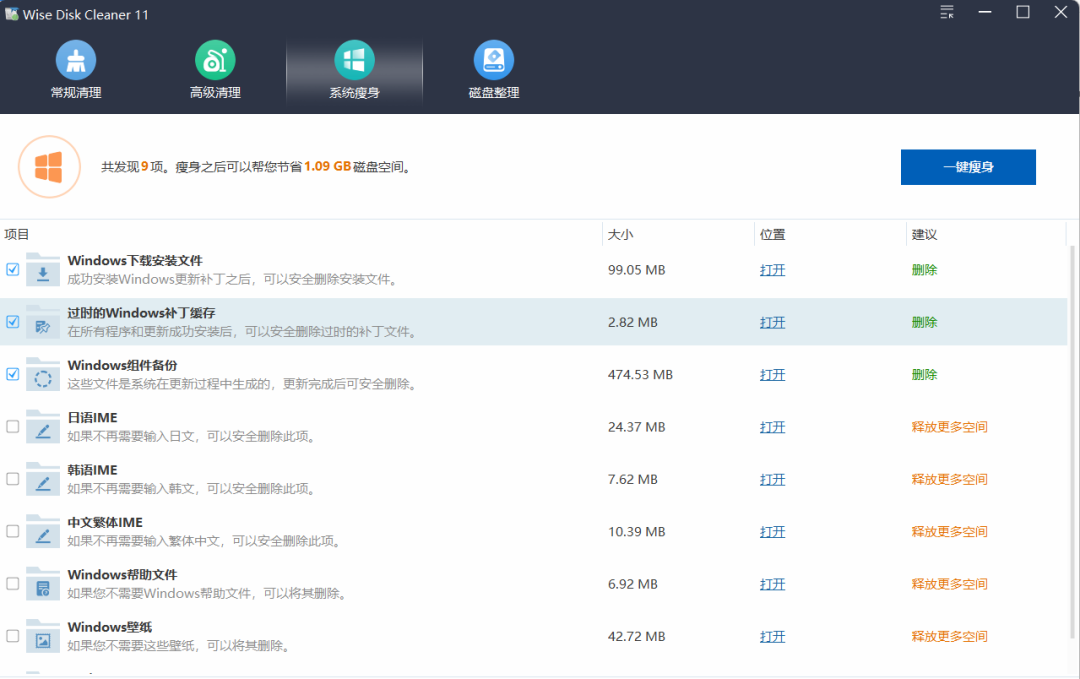This screenshot has width=1080, height=679.
Task: Open the hamburger menu in the title bar
Action: pos(946,13)
